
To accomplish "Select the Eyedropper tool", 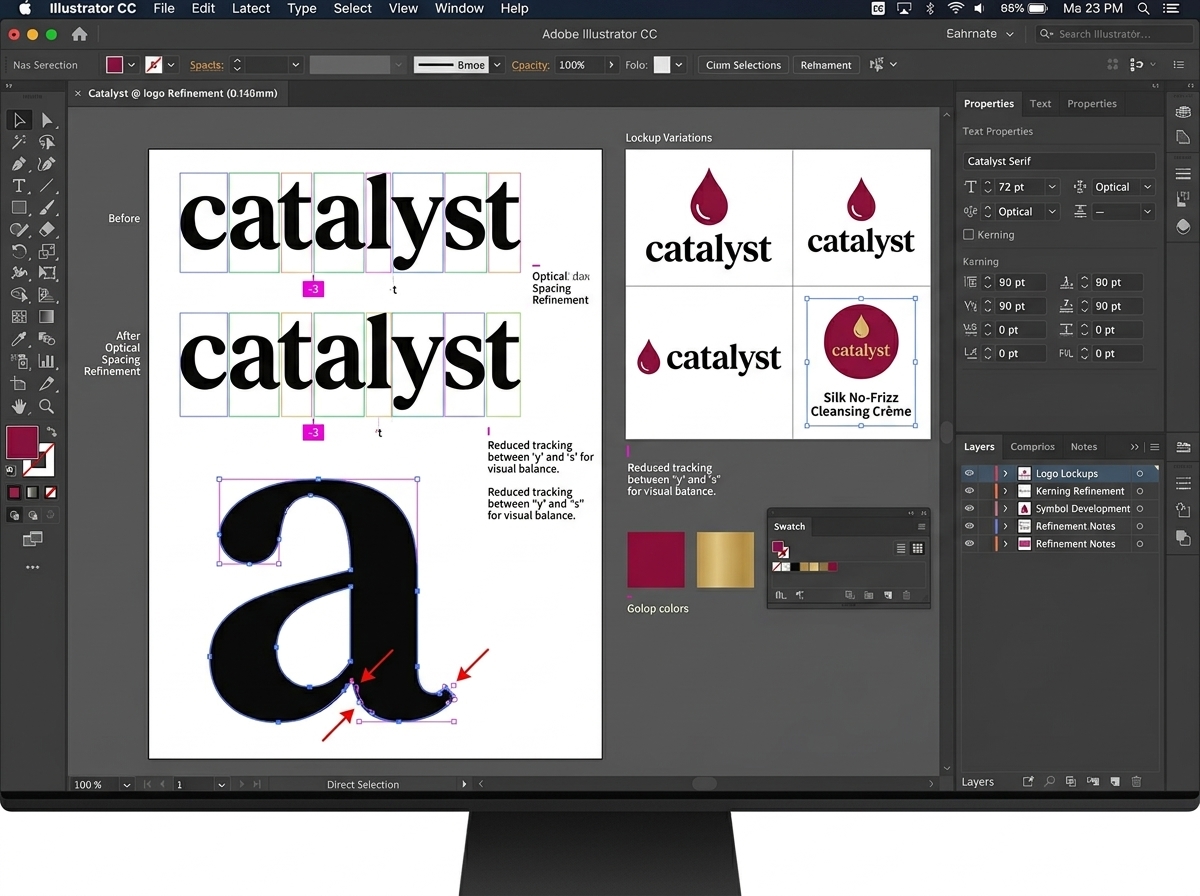I will [x=19, y=339].
